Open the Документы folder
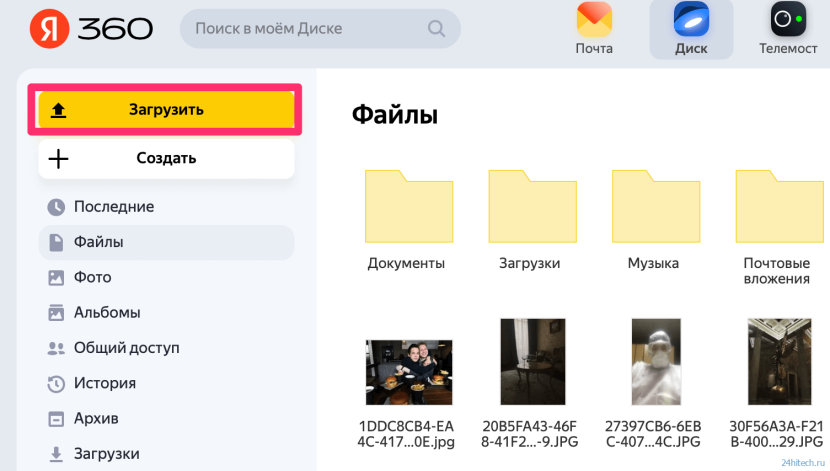The width and height of the screenshot is (830, 471). point(406,205)
